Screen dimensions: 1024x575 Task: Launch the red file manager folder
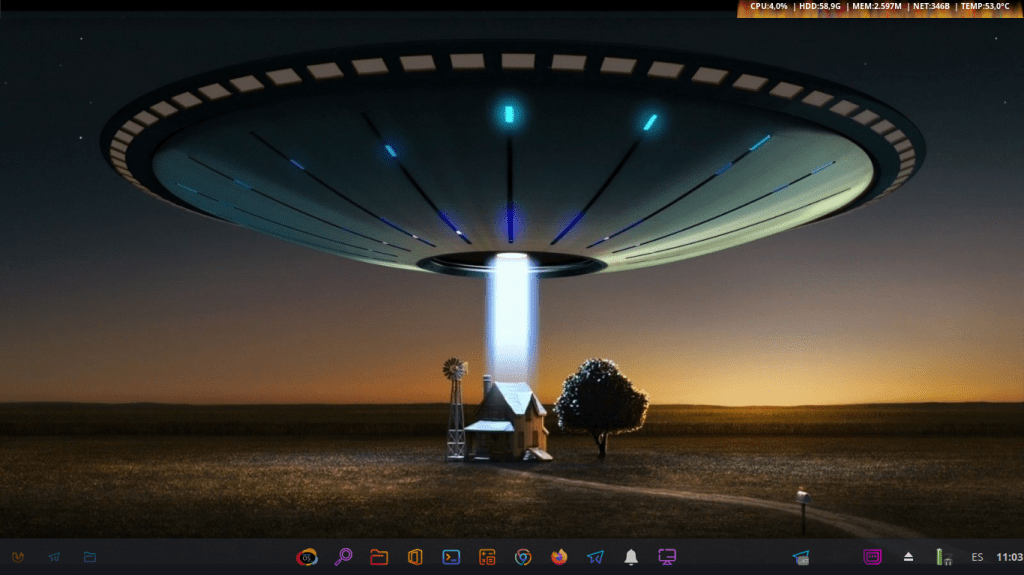coord(379,557)
